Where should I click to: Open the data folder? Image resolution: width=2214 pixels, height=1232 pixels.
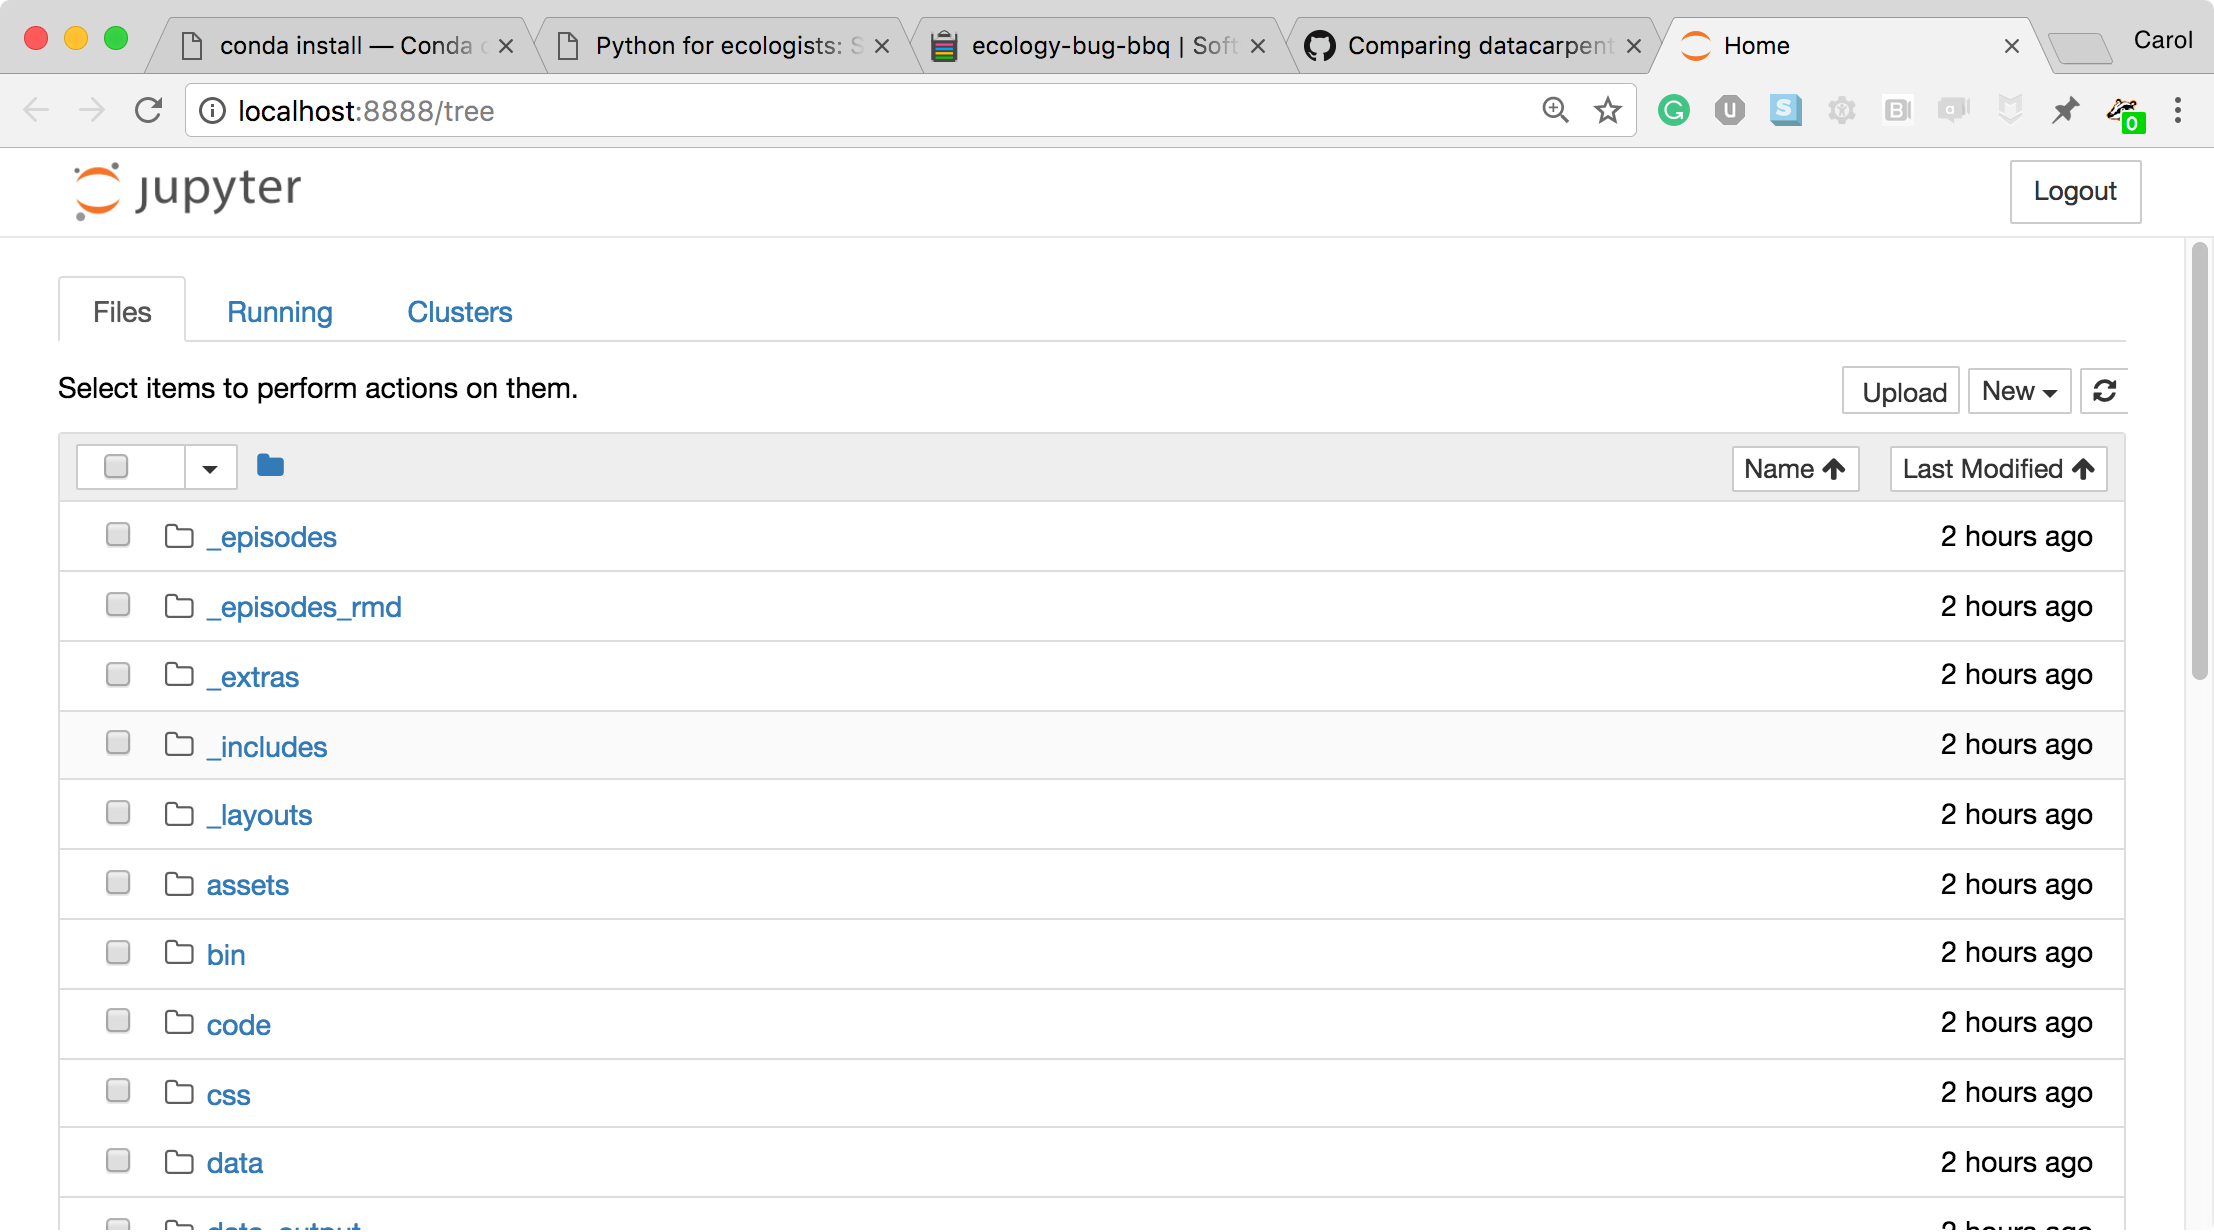coord(235,1162)
